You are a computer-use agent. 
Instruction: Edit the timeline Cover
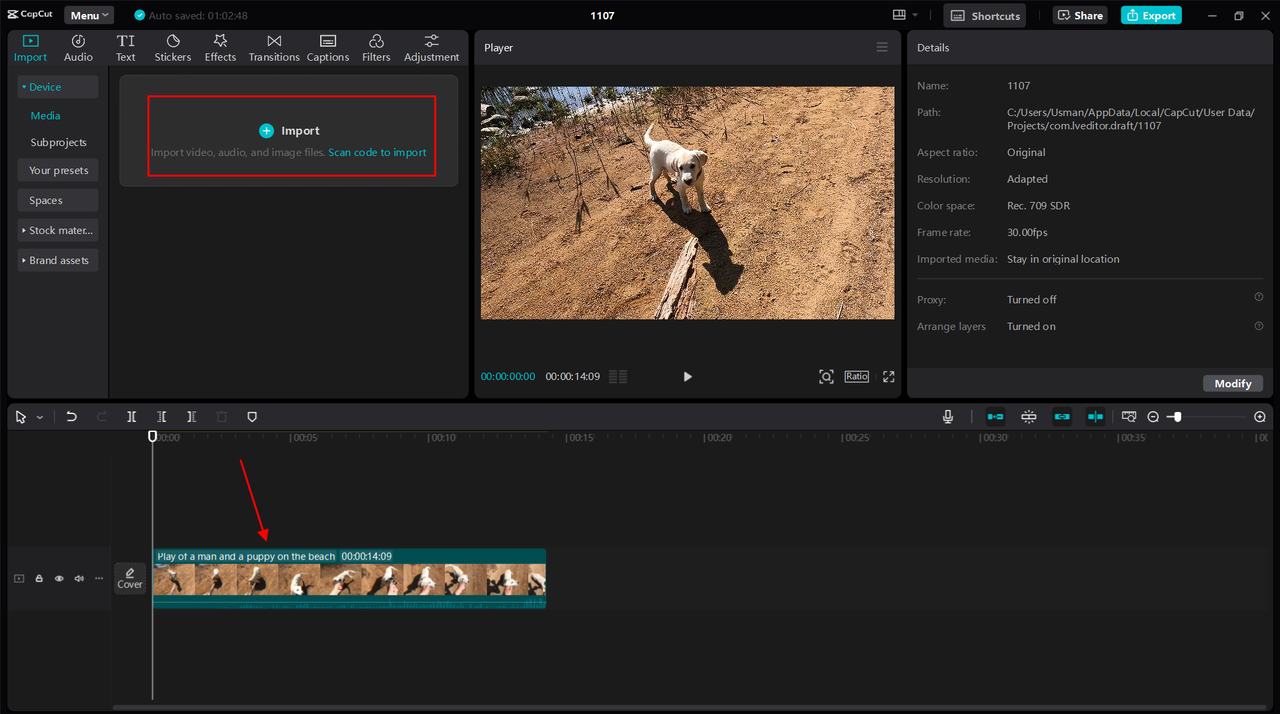[x=130, y=578]
